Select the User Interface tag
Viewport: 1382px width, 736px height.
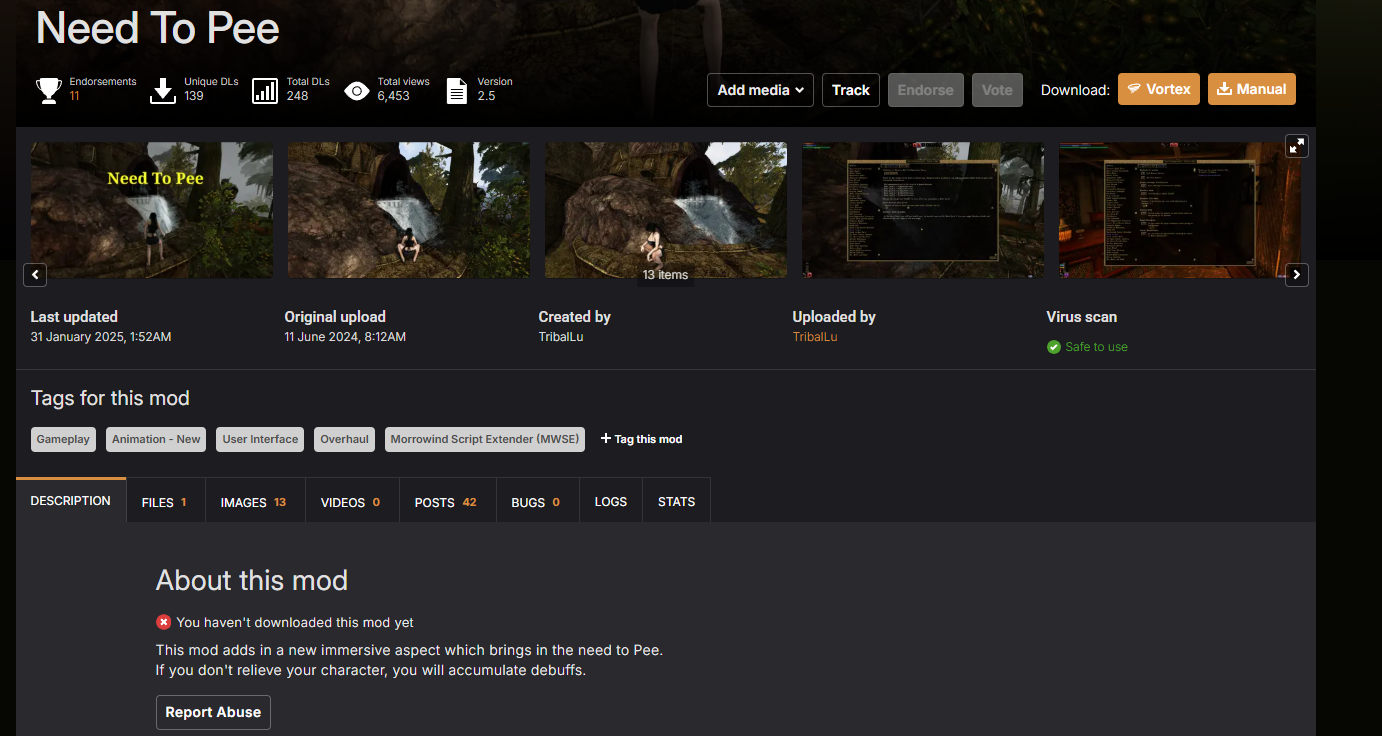click(x=260, y=439)
